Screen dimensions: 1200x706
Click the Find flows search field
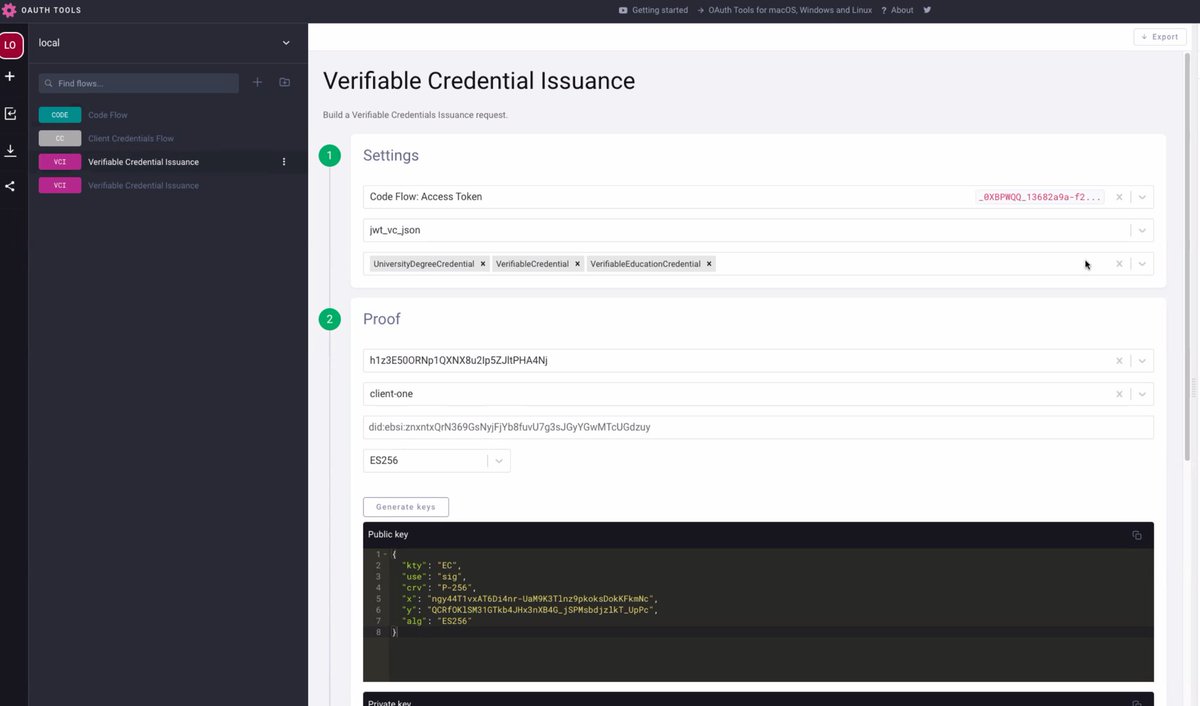tap(140, 82)
